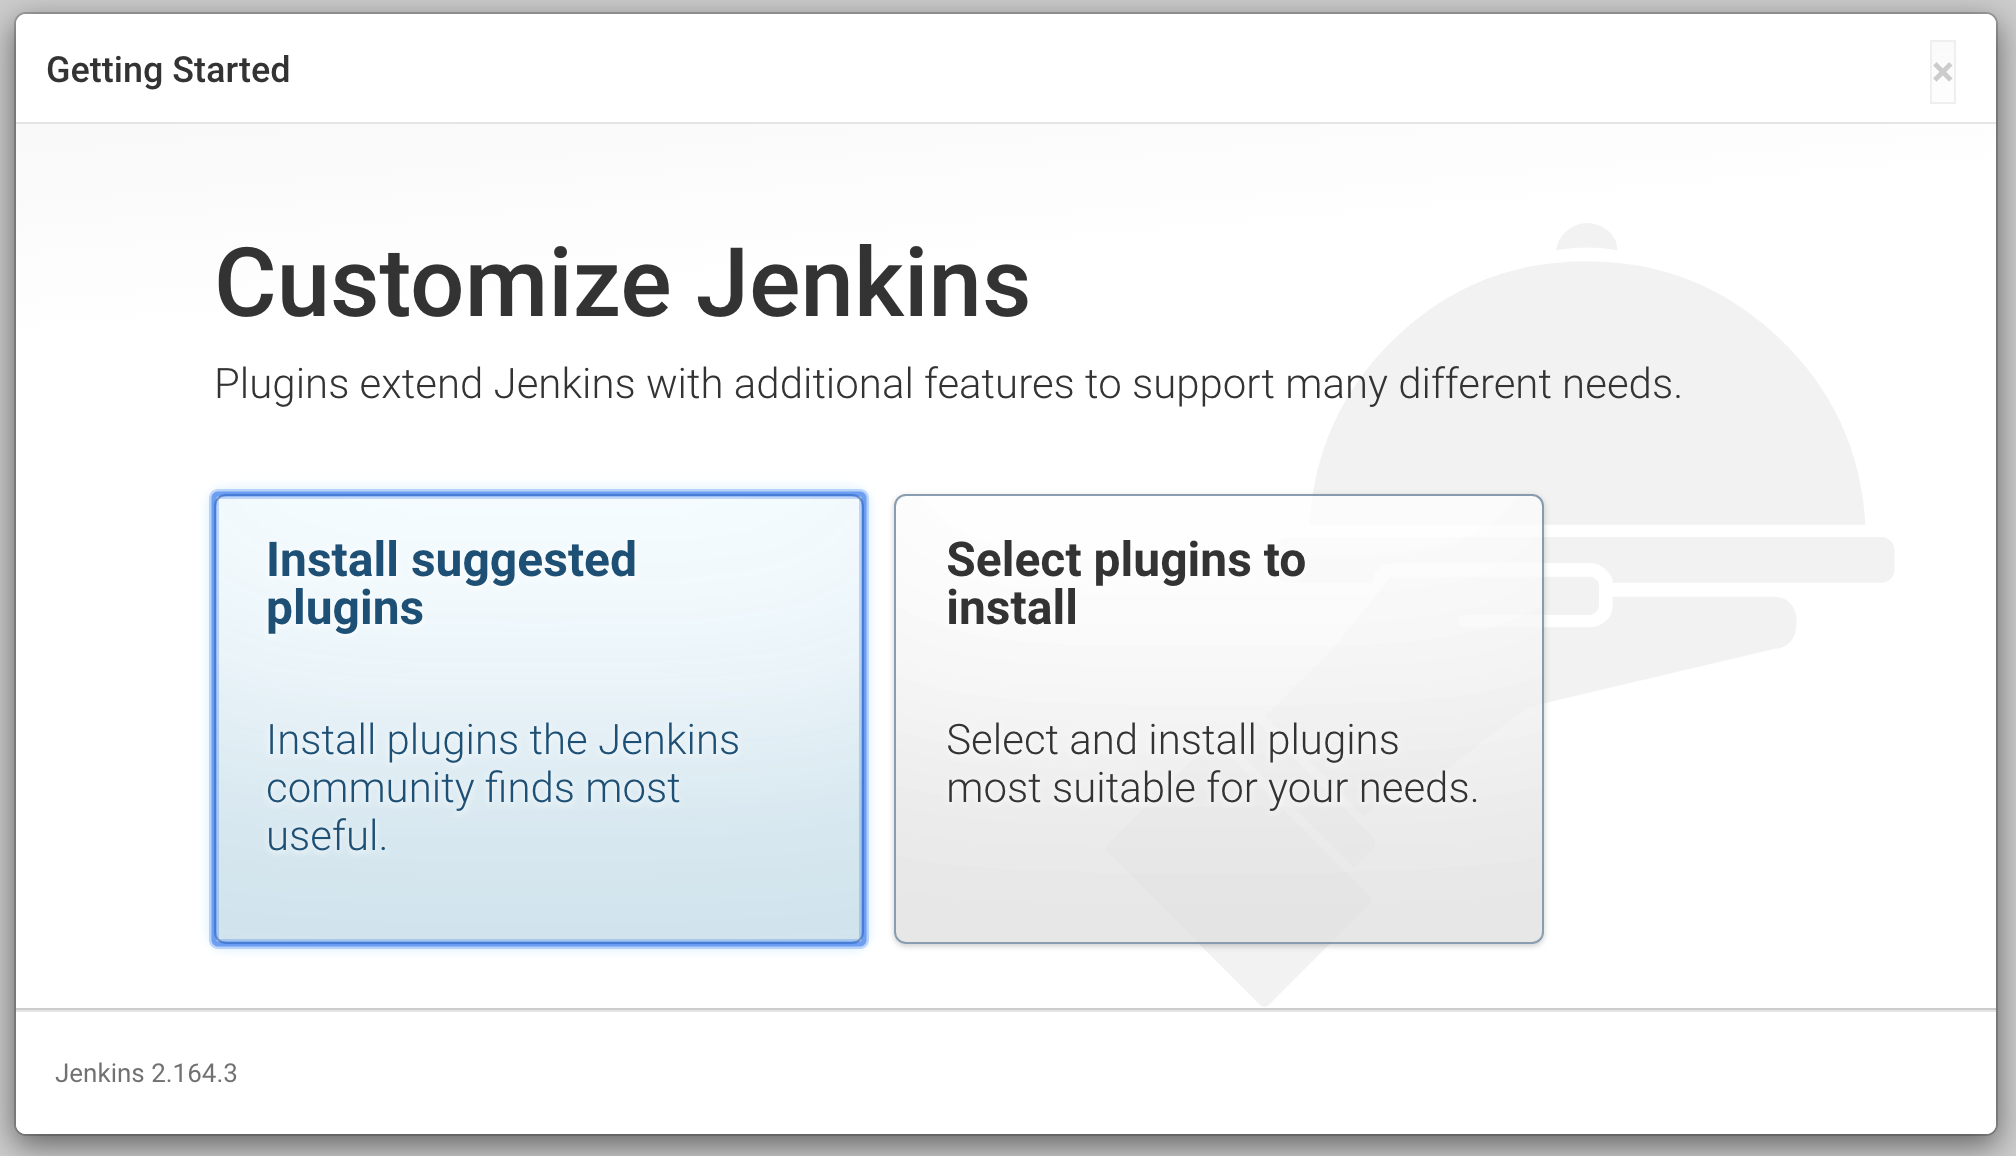The width and height of the screenshot is (2016, 1156).
Task: Click the Getting Started dialog title
Action: coord(168,70)
